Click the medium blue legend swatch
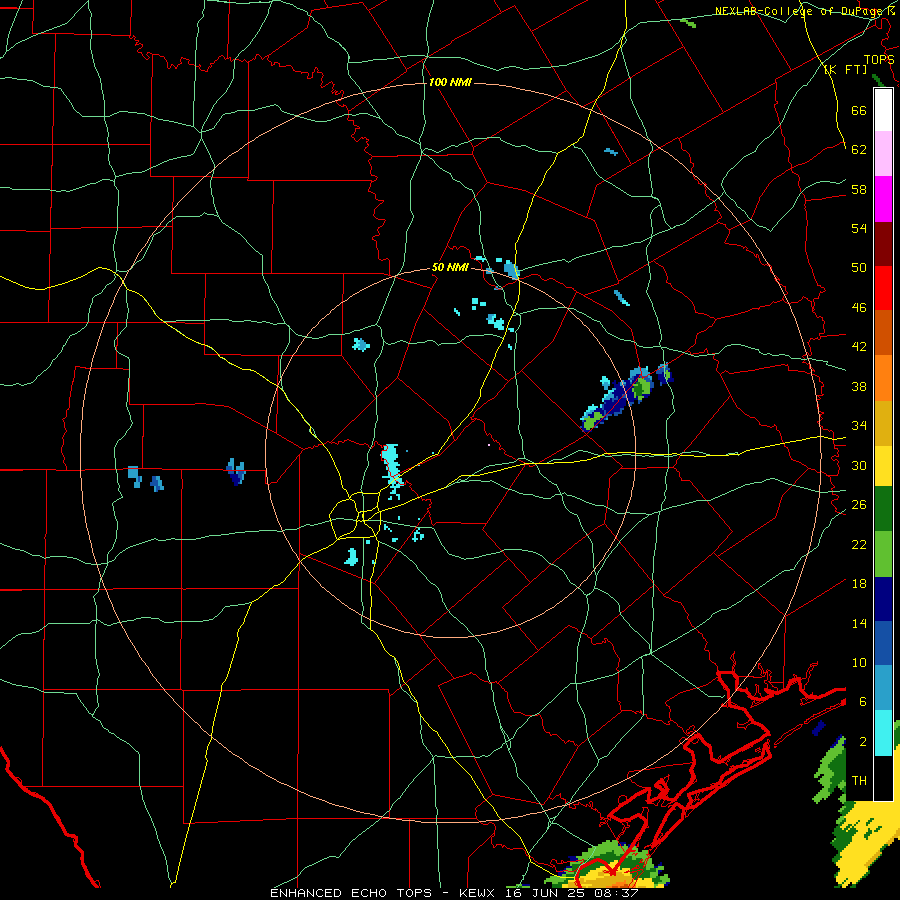Screen dimensions: 900x900 click(883, 643)
